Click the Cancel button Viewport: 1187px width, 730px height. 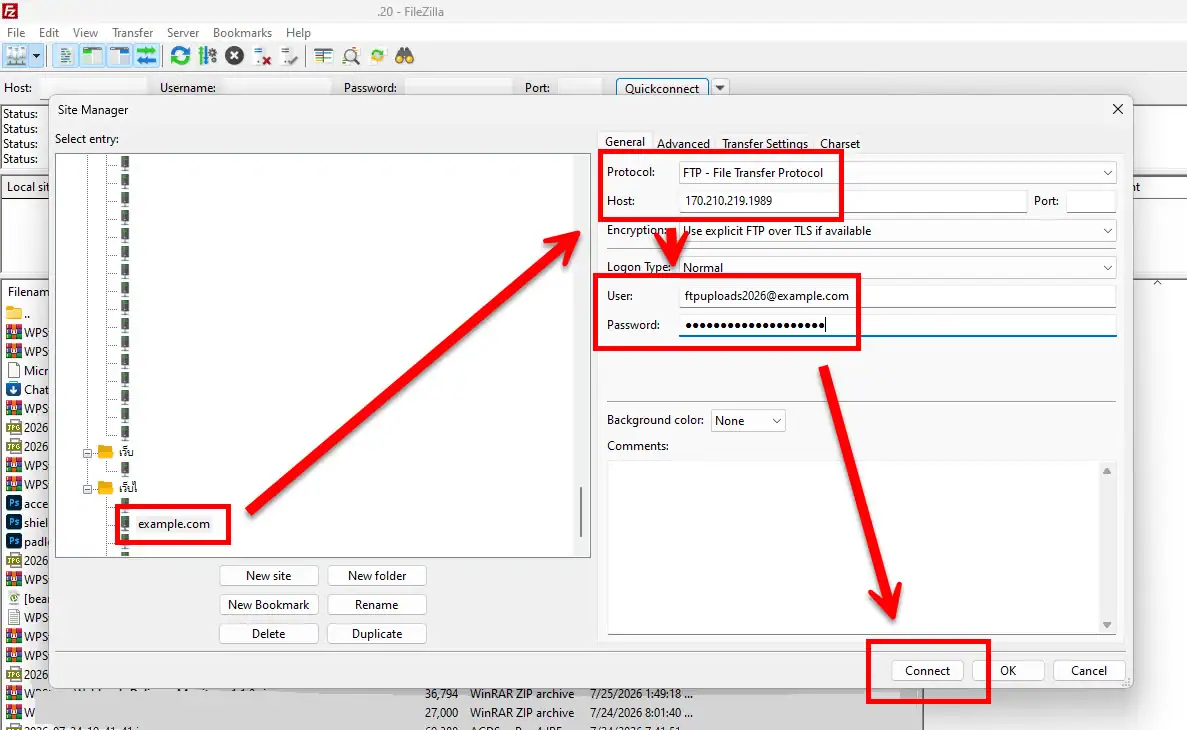tap(1089, 671)
